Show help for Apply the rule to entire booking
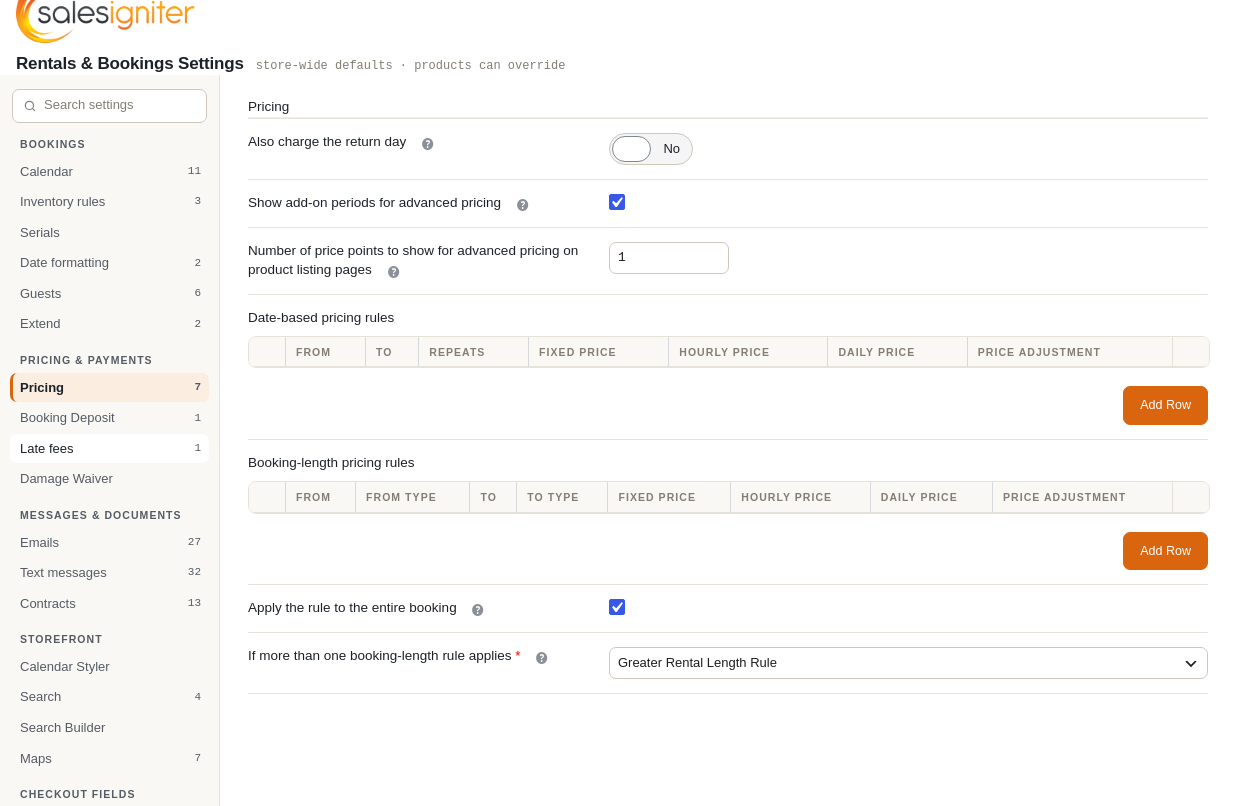 (x=477, y=610)
